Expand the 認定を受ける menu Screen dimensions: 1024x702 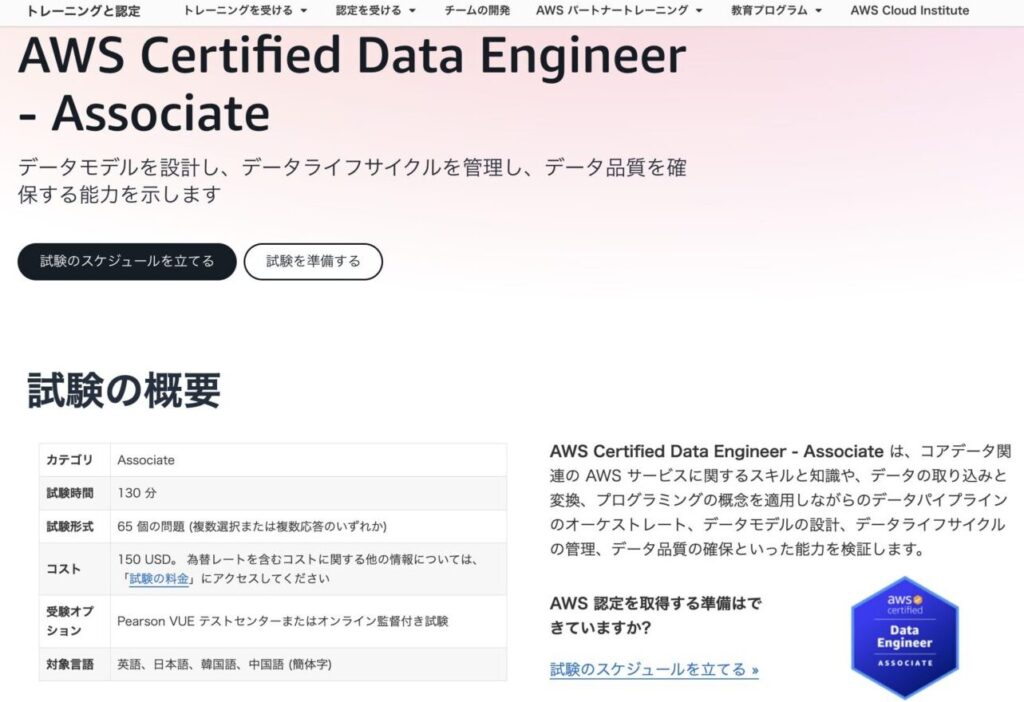coord(376,10)
